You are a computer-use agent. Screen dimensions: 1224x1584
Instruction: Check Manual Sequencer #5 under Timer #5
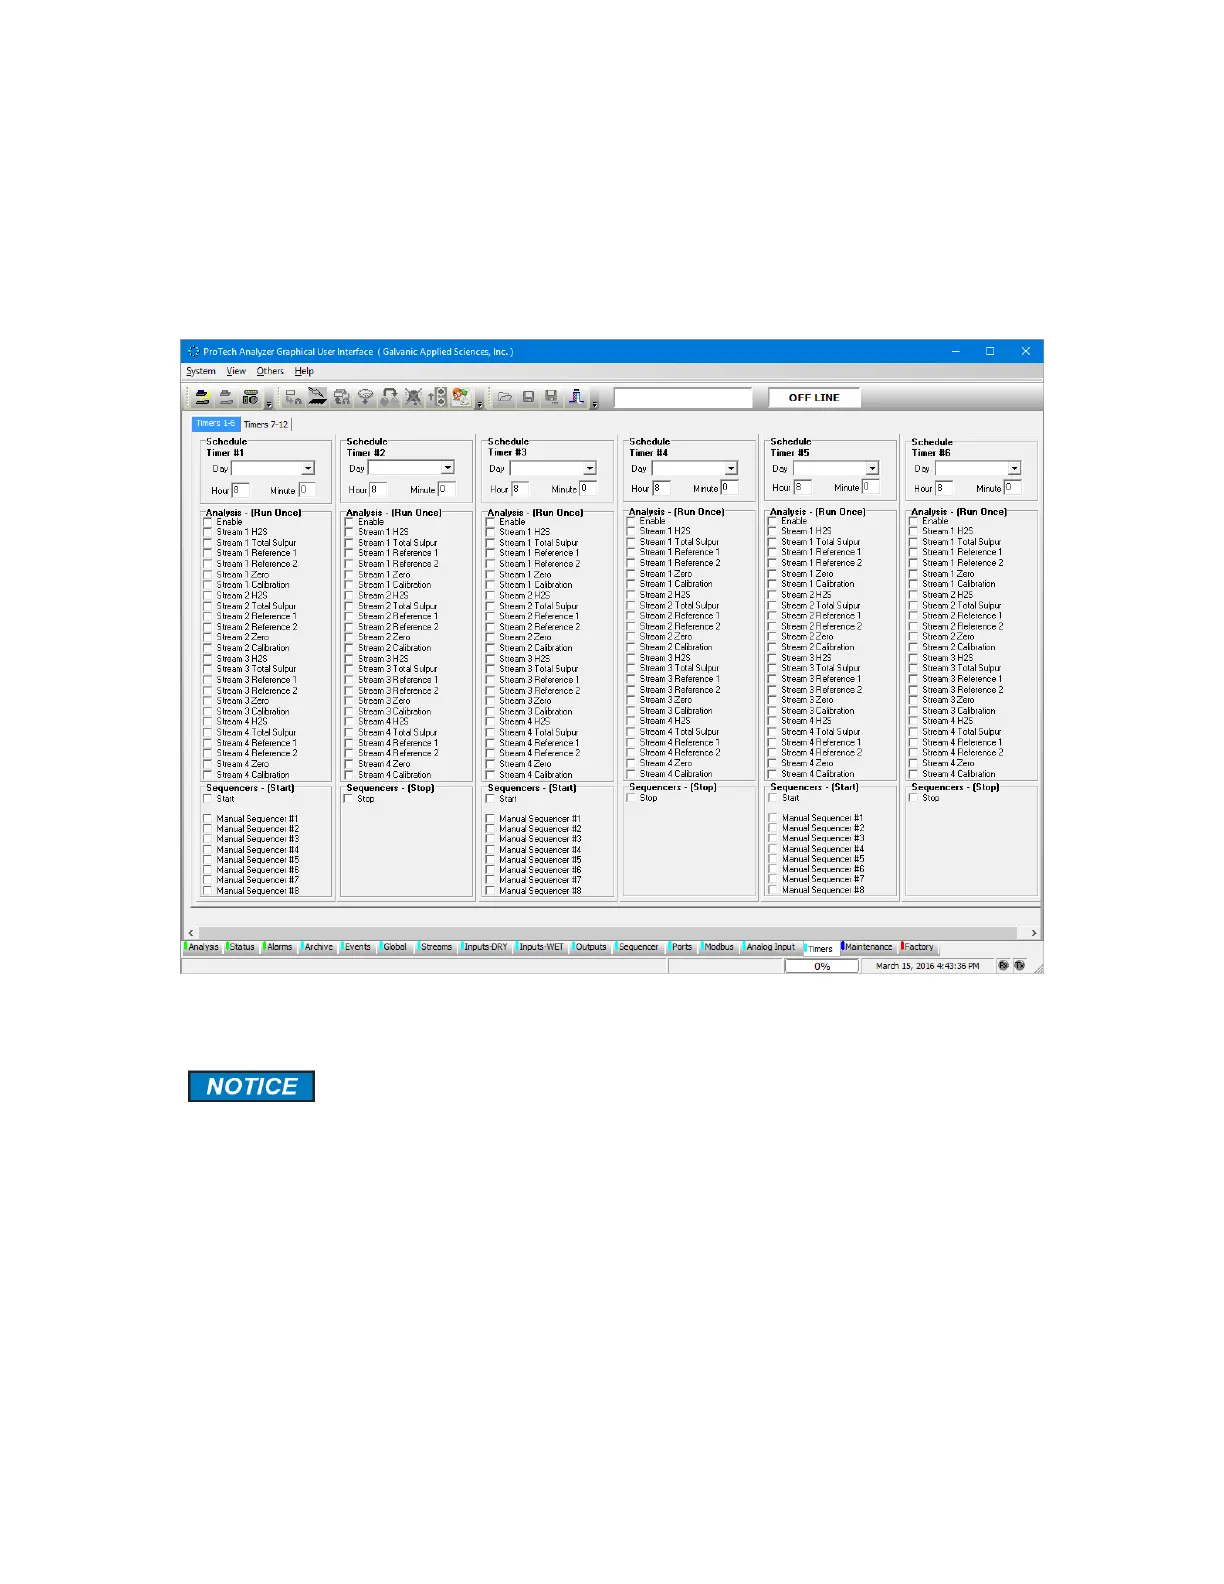coord(773,859)
